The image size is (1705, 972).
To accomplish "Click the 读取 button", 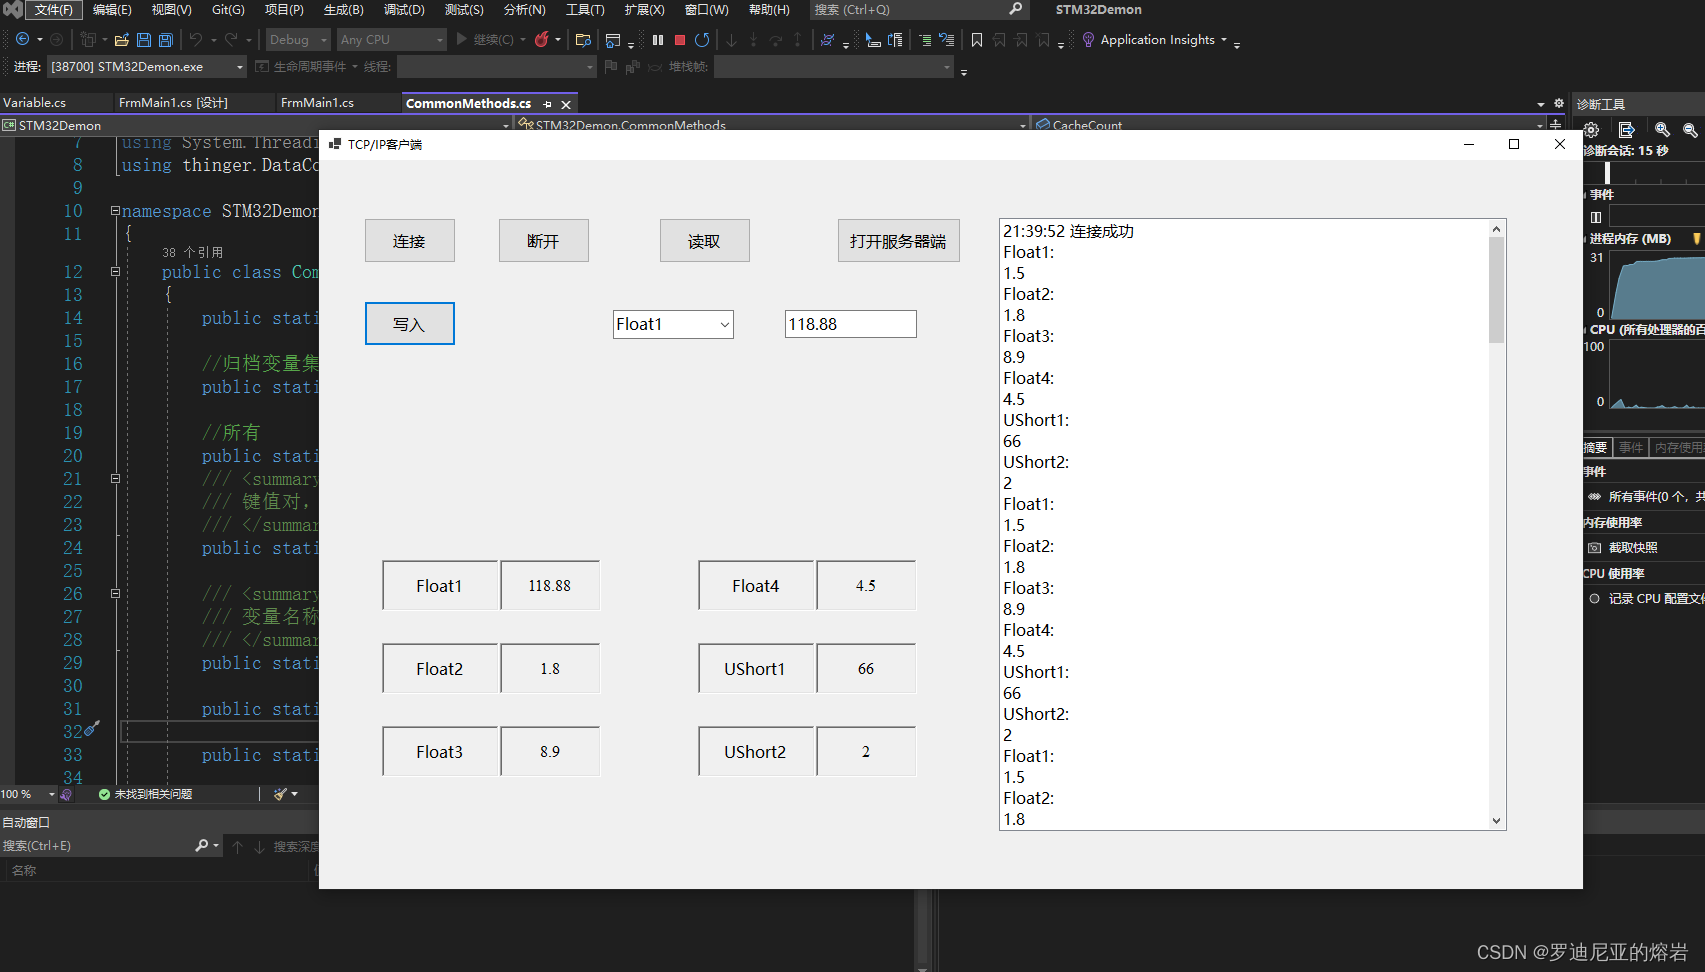I will (705, 241).
